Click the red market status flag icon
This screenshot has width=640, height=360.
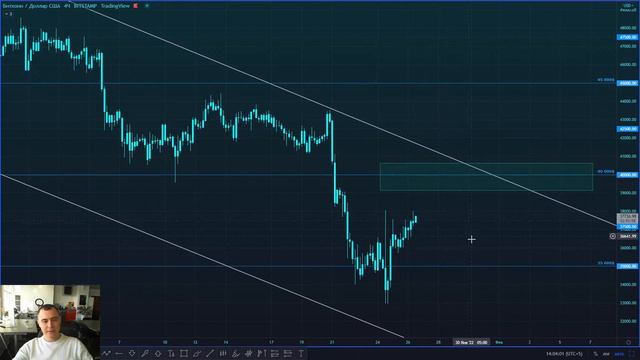click(136, 6)
